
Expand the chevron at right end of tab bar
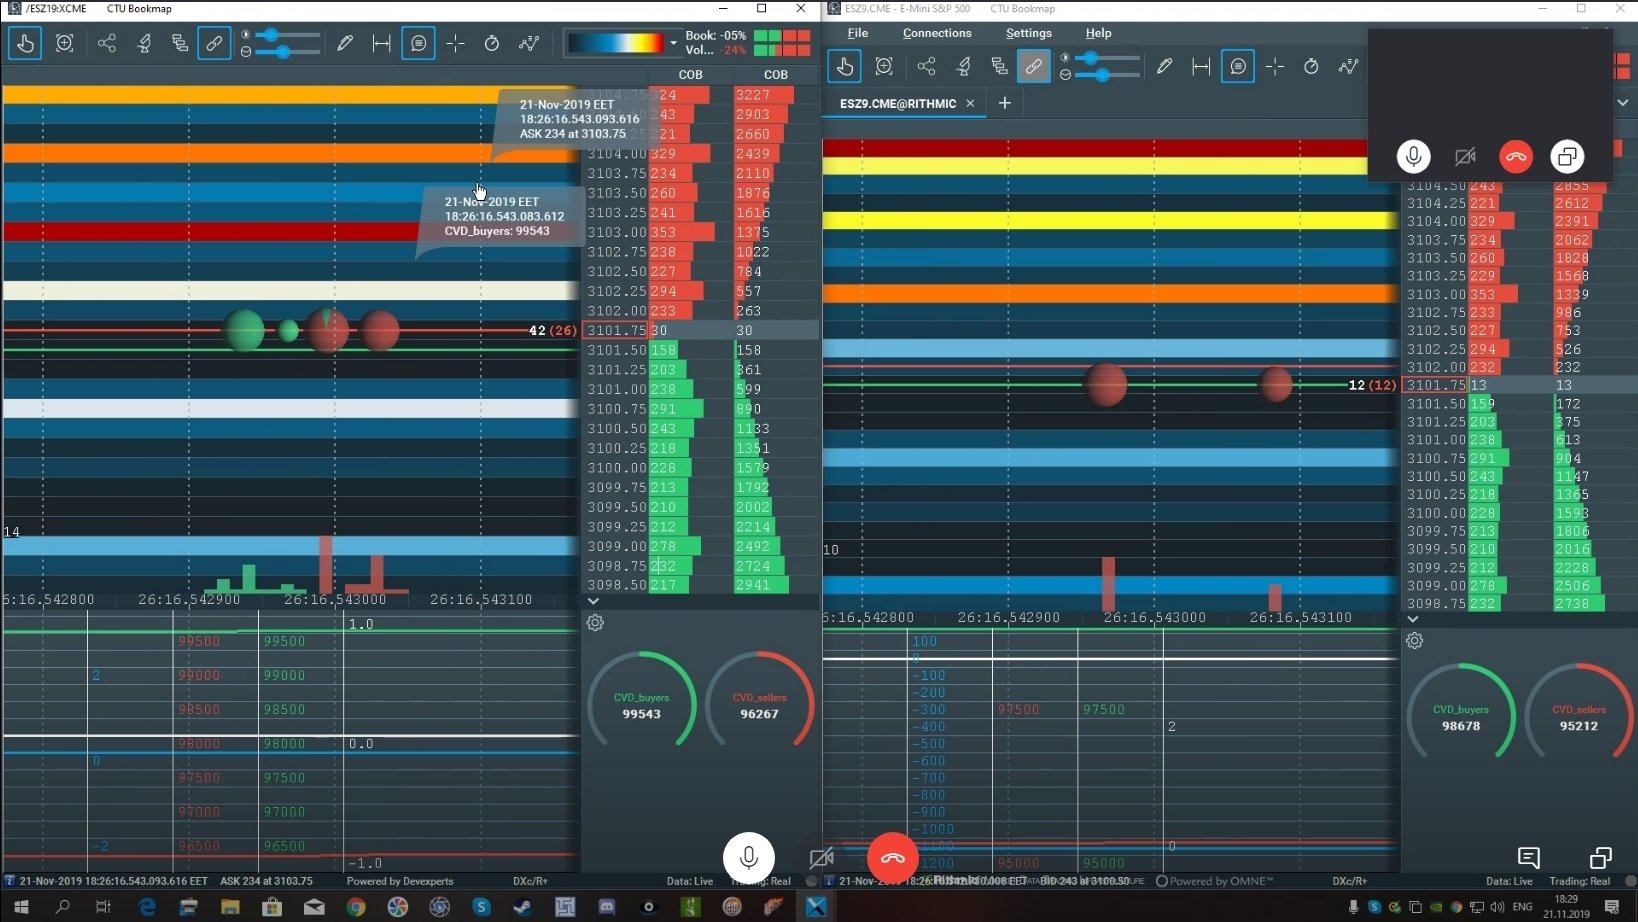click(x=1623, y=103)
